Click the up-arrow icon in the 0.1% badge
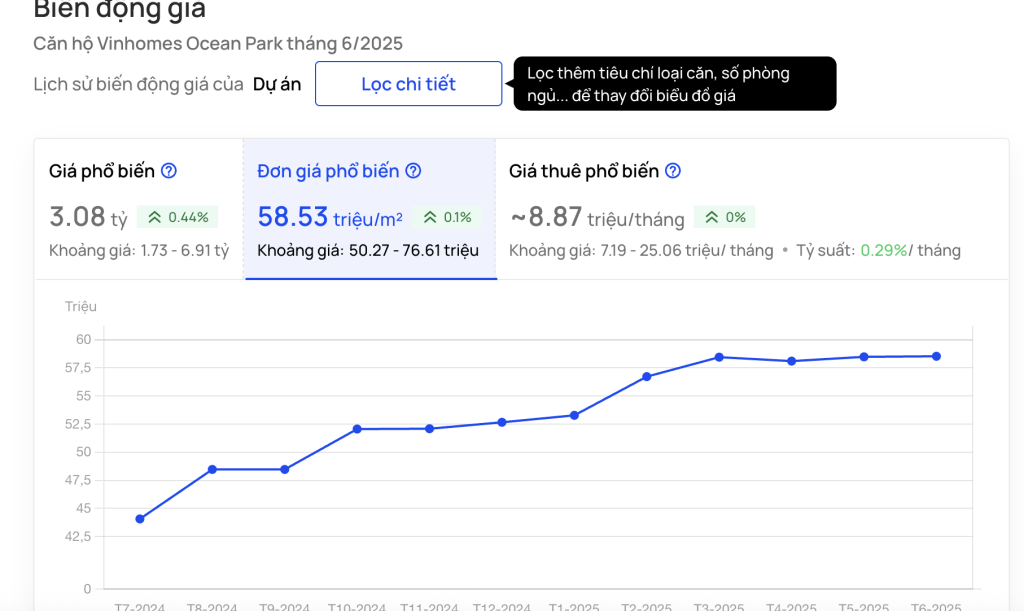This screenshot has width=1024, height=611. (430, 217)
